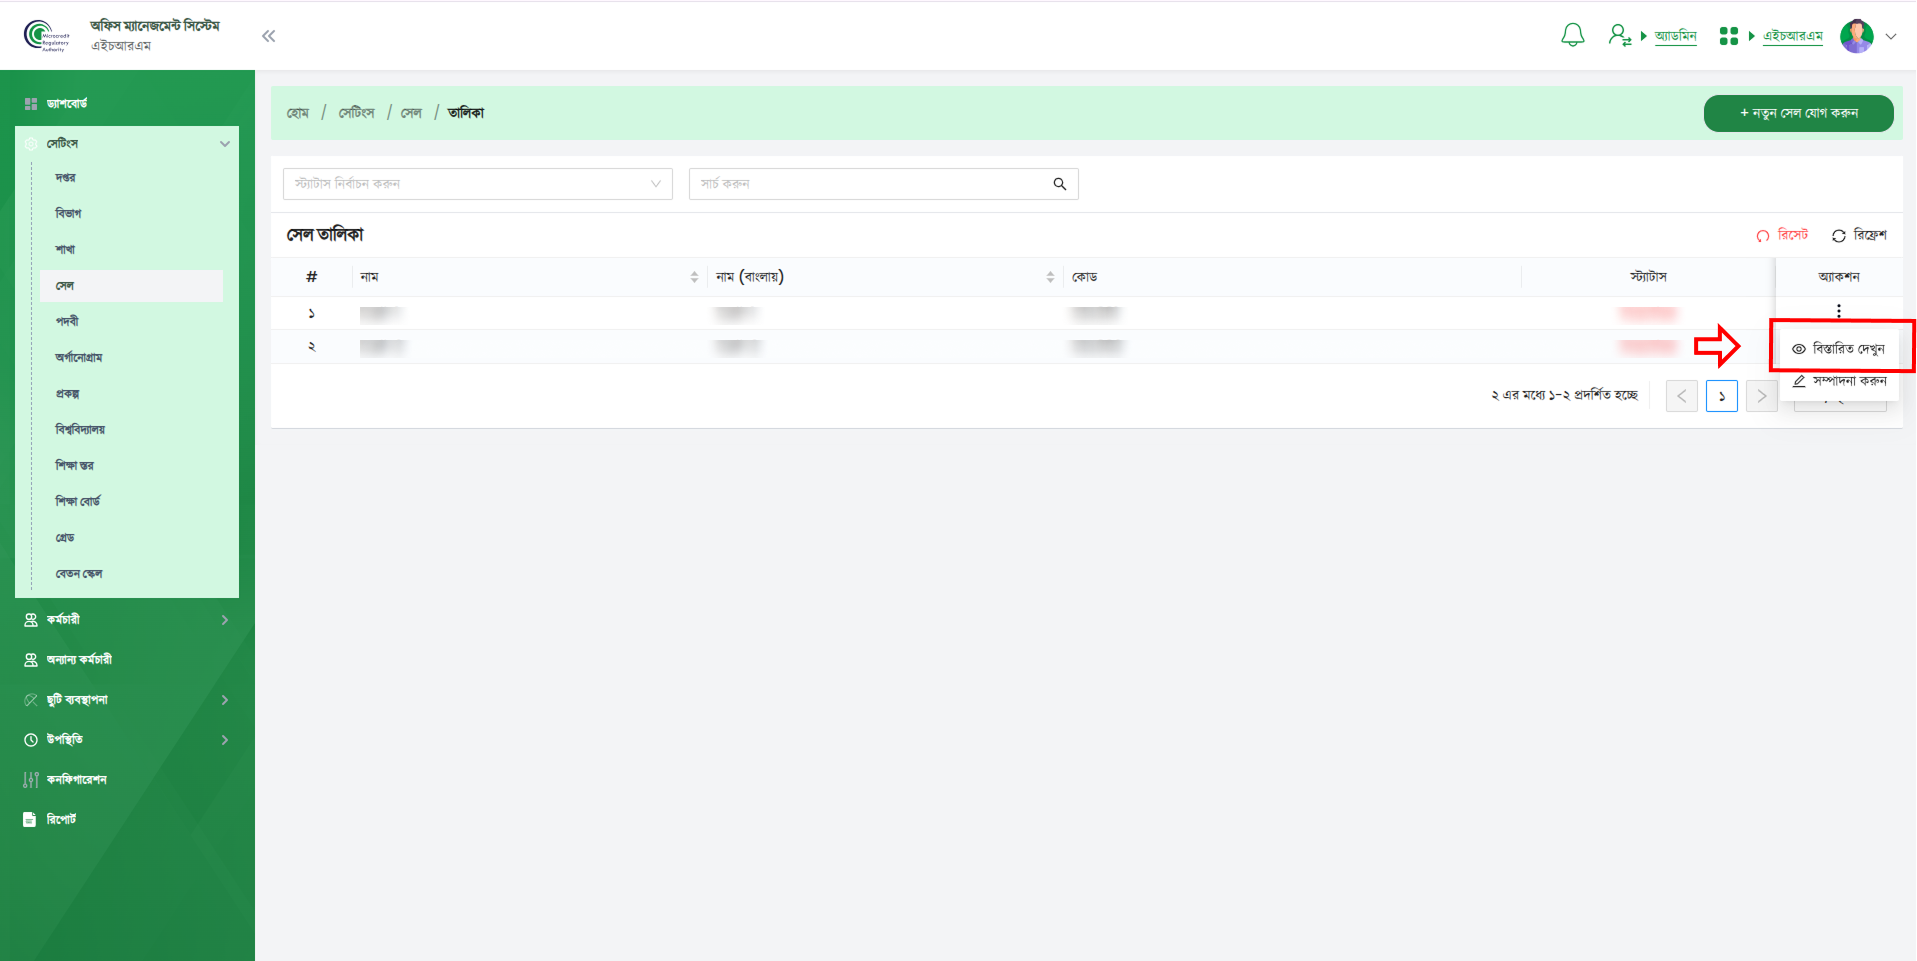The width and height of the screenshot is (1917, 961).
Task: Go to next pagination page arrow
Action: pos(1761,396)
